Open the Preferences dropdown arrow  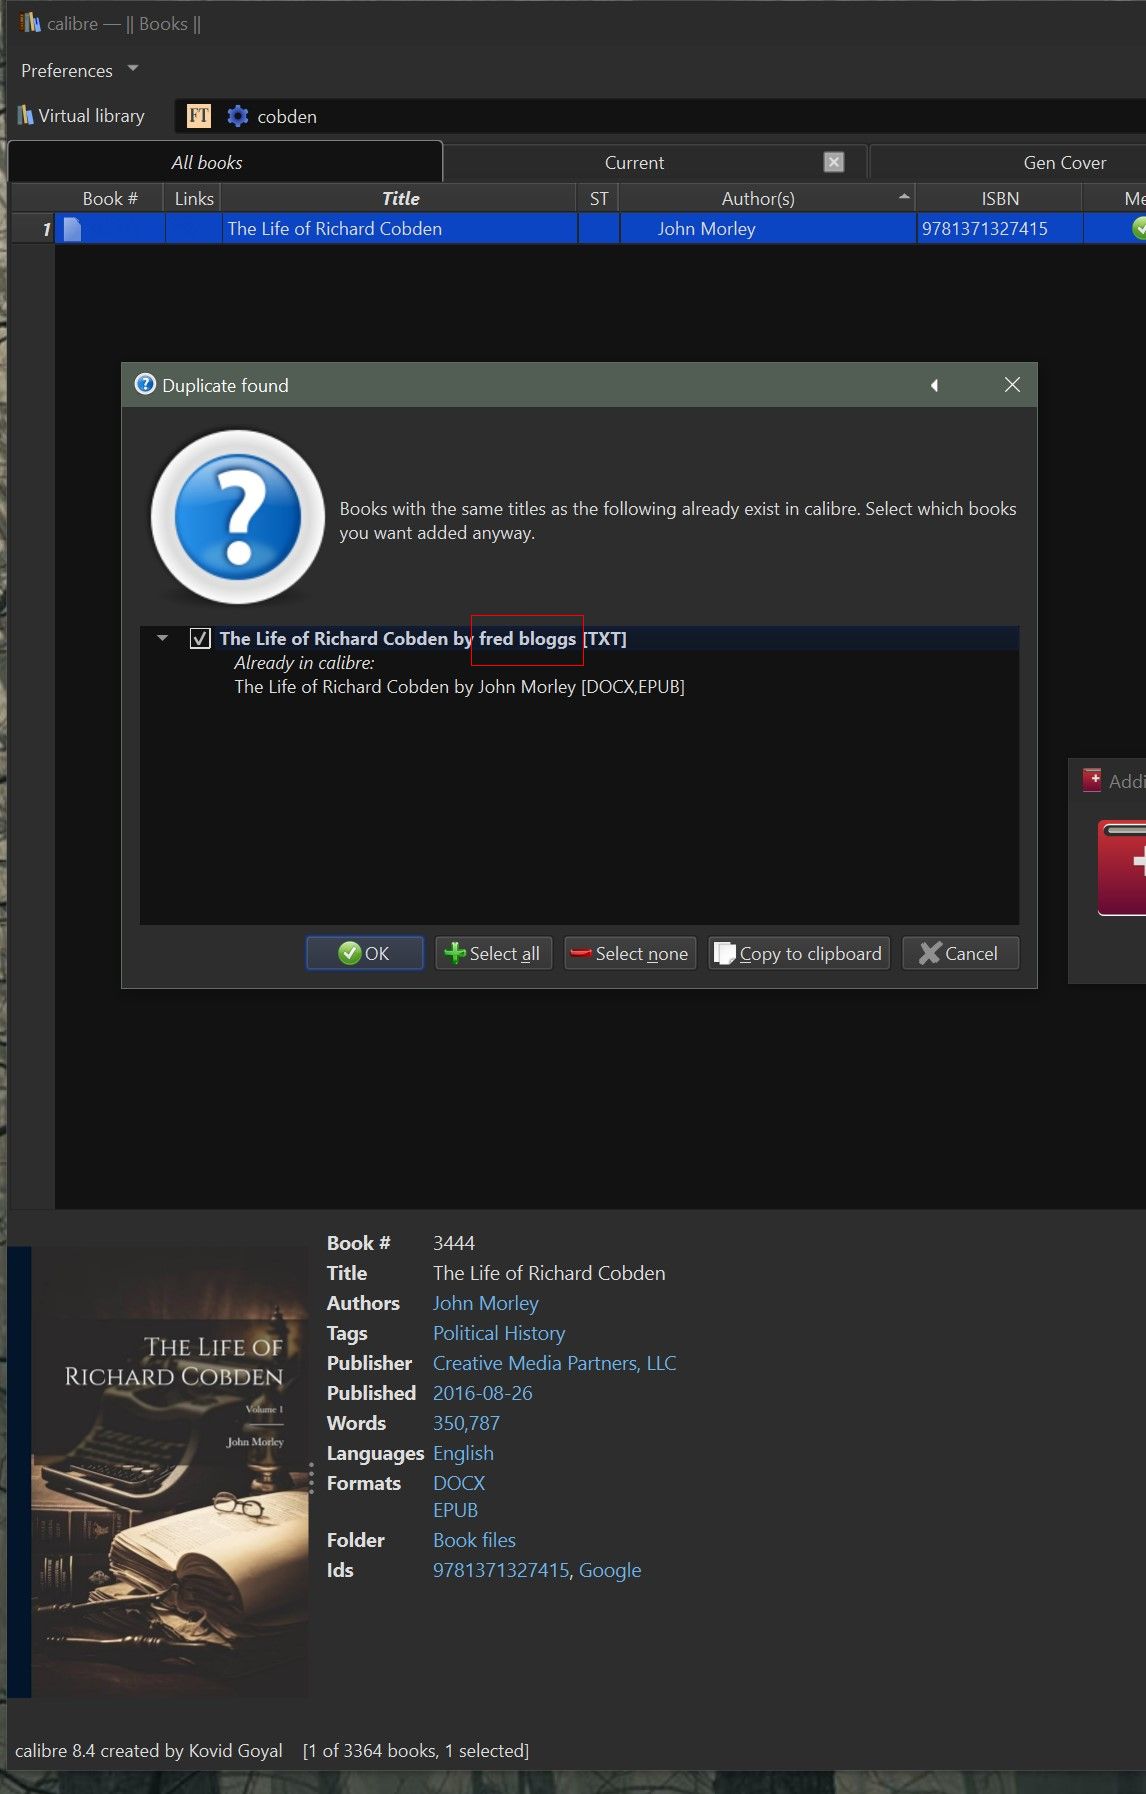click(x=132, y=69)
